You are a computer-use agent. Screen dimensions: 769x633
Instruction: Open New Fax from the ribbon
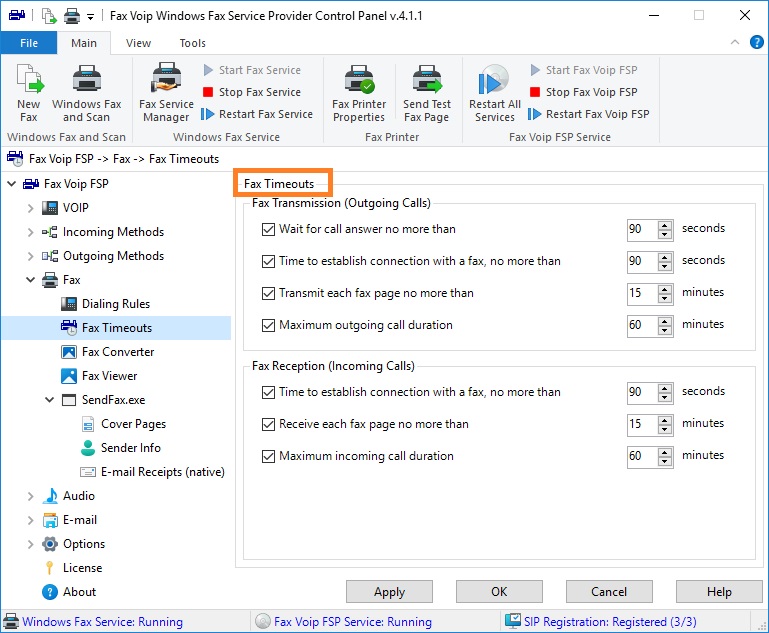pyautogui.click(x=29, y=93)
